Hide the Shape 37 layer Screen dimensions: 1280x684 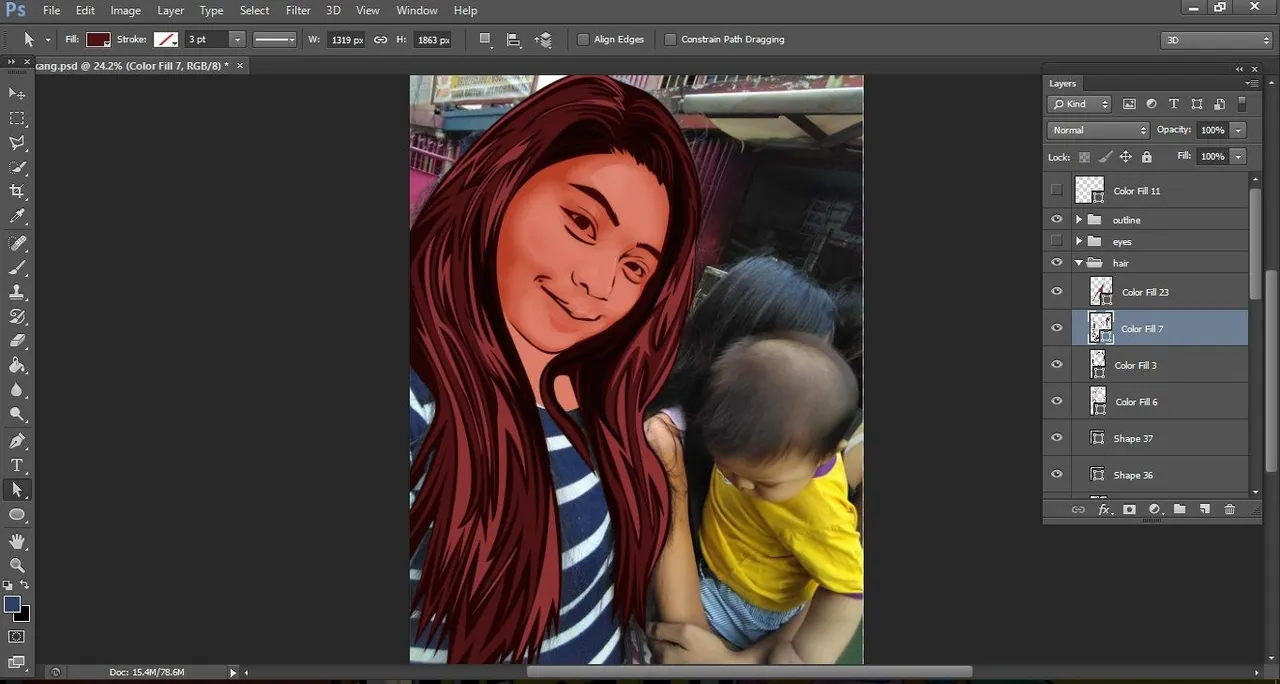point(1056,438)
